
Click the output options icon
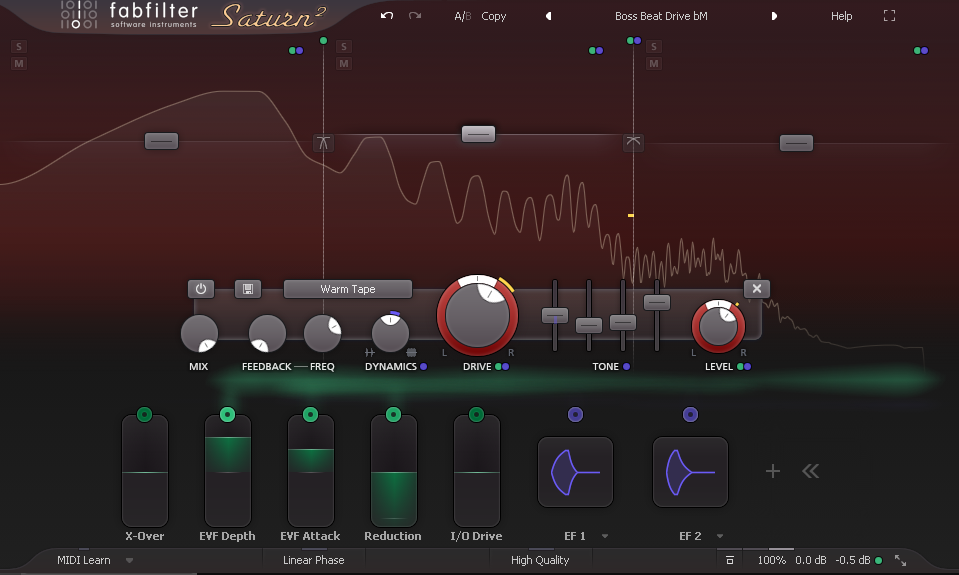[730, 560]
